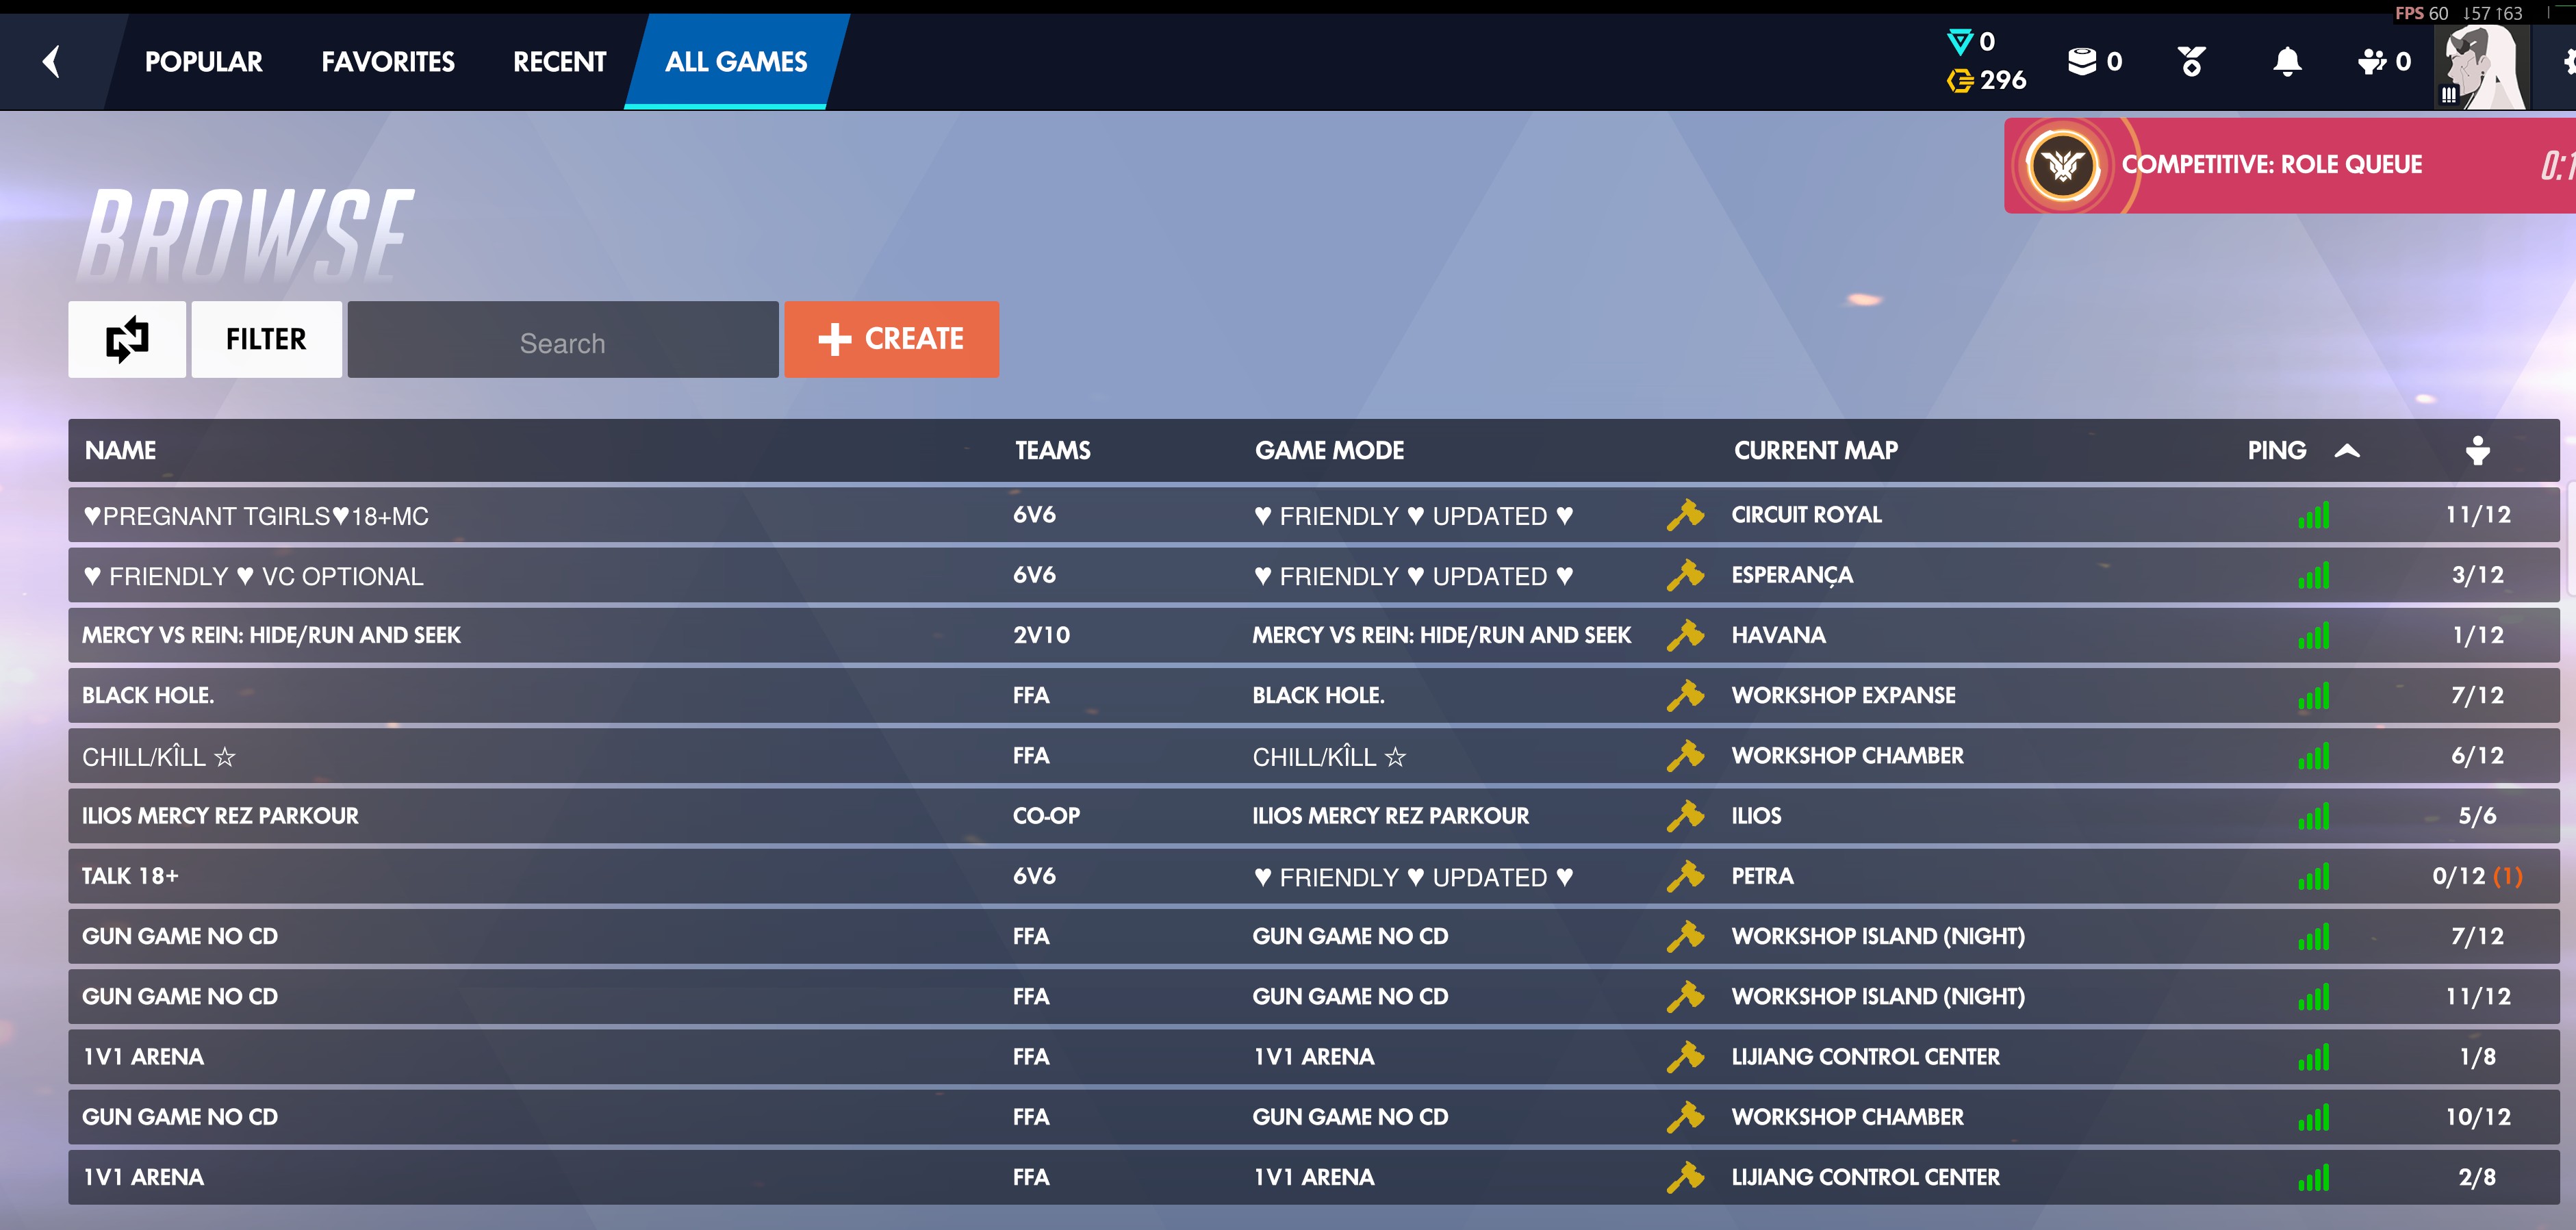The image size is (2576, 1230).
Task: Click 'CO-OP' teams value
Action: pyautogui.click(x=1046, y=816)
